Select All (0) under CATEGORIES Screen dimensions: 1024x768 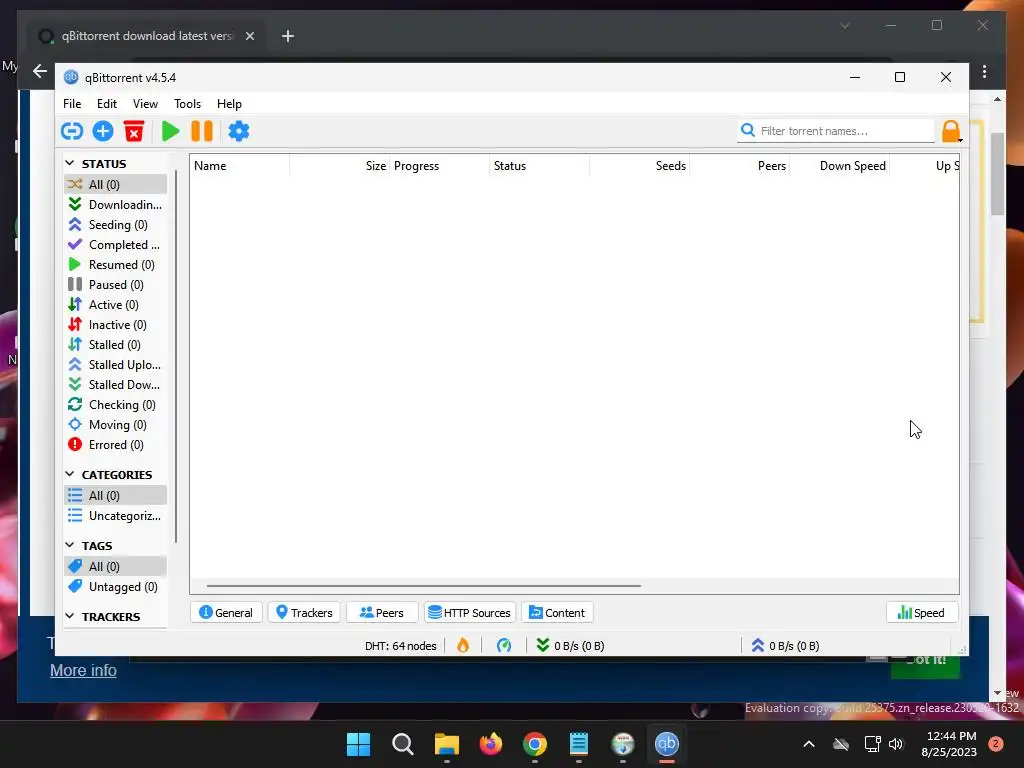116,496
